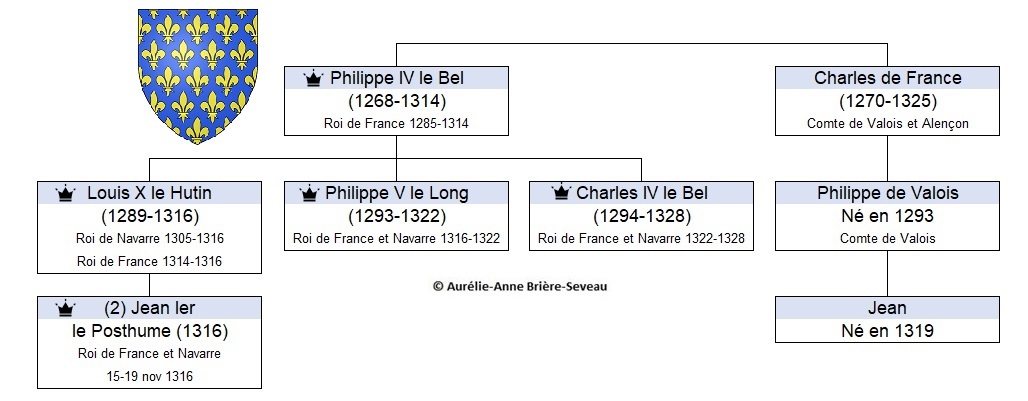Select the Philippe V le Long box title
The image size is (1028, 401).
coord(396,193)
